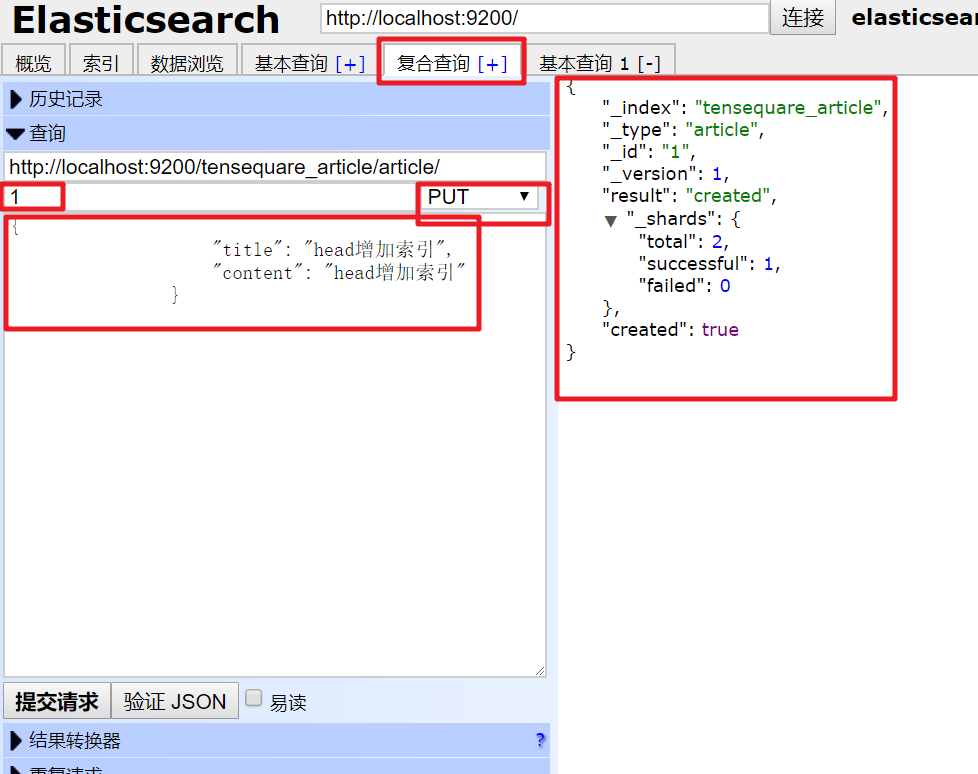Collapse the "_shards" node in the result
Screen dimensions: 978x774
click(611, 220)
